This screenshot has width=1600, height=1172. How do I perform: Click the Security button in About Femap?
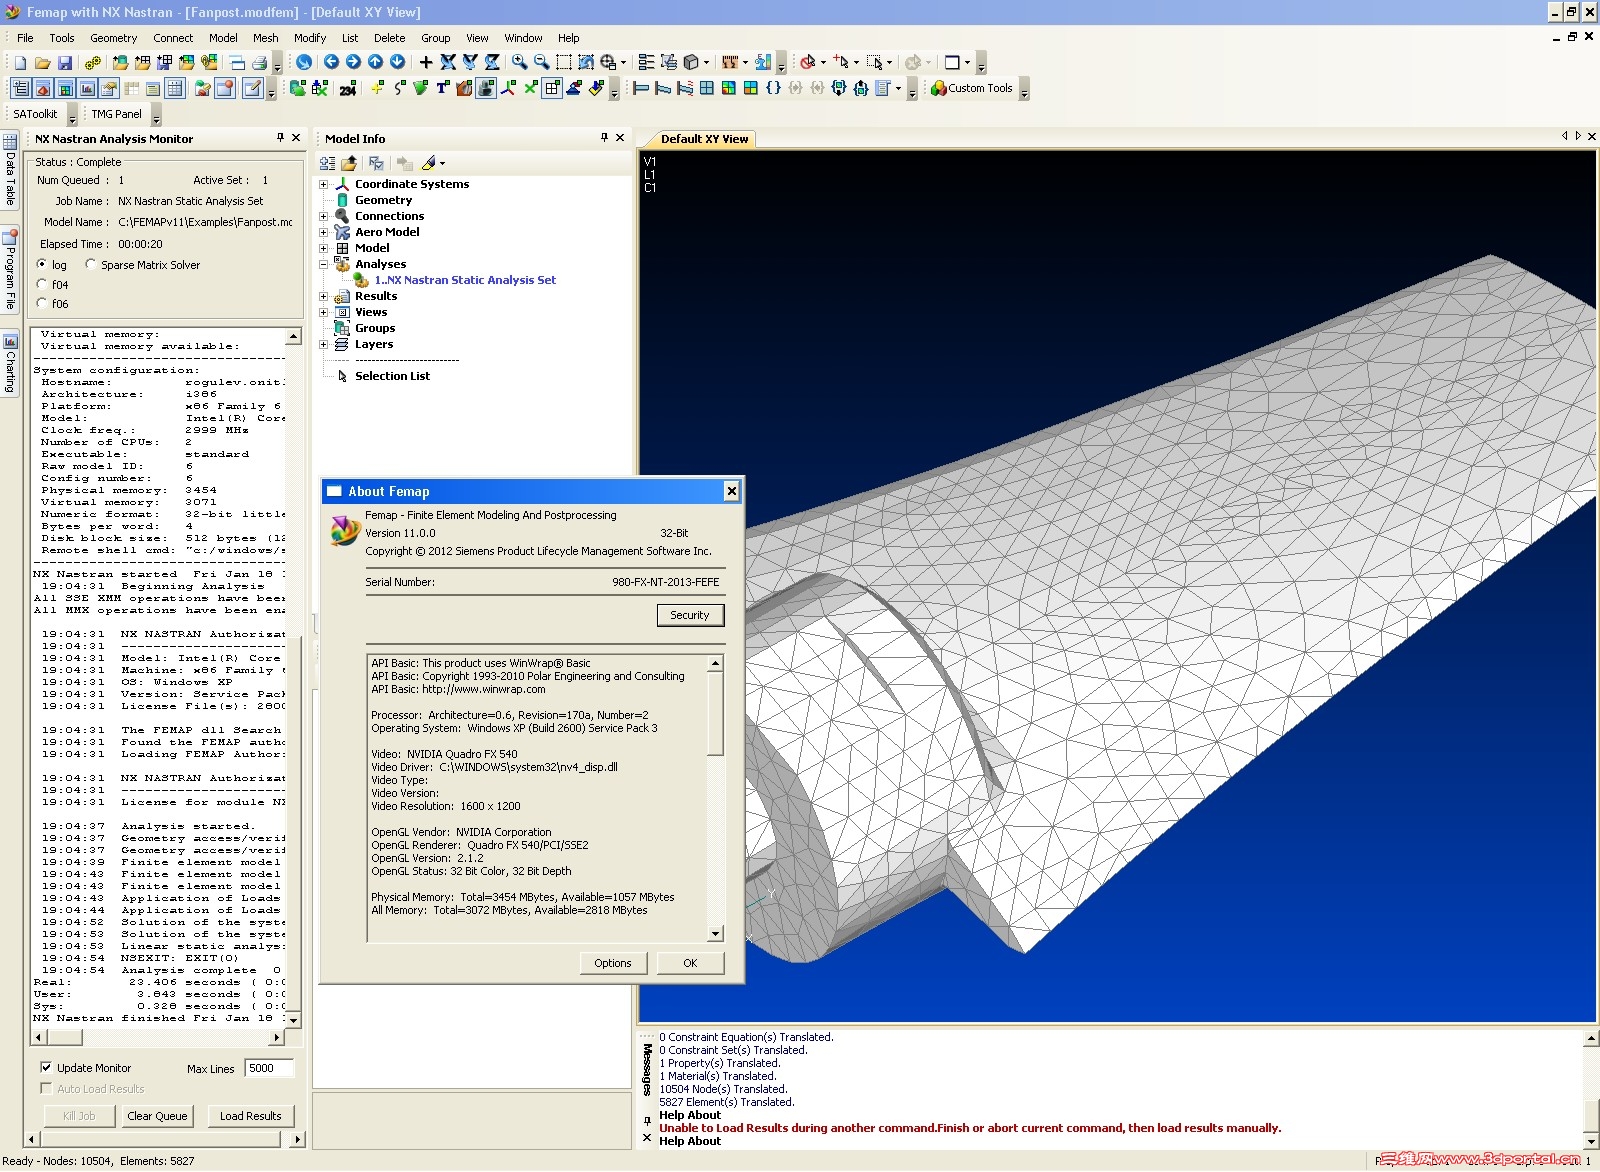pos(690,615)
